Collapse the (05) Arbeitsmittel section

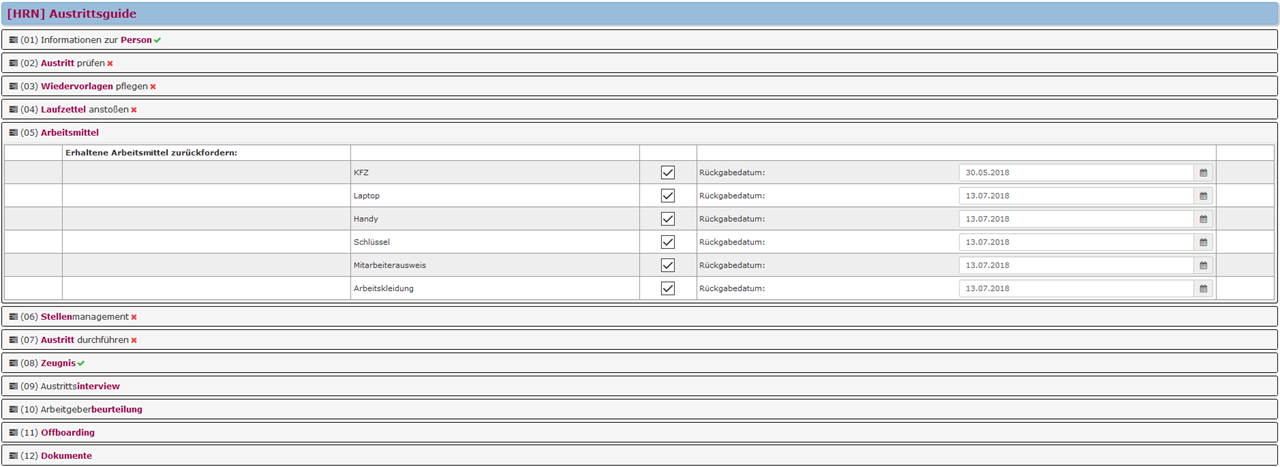(x=69, y=132)
